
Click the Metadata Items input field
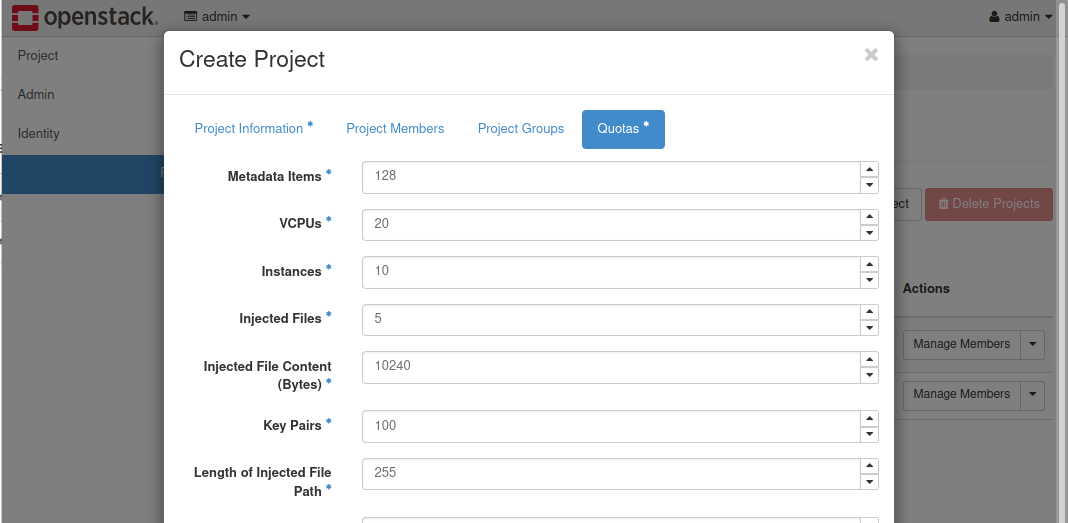[611, 177]
